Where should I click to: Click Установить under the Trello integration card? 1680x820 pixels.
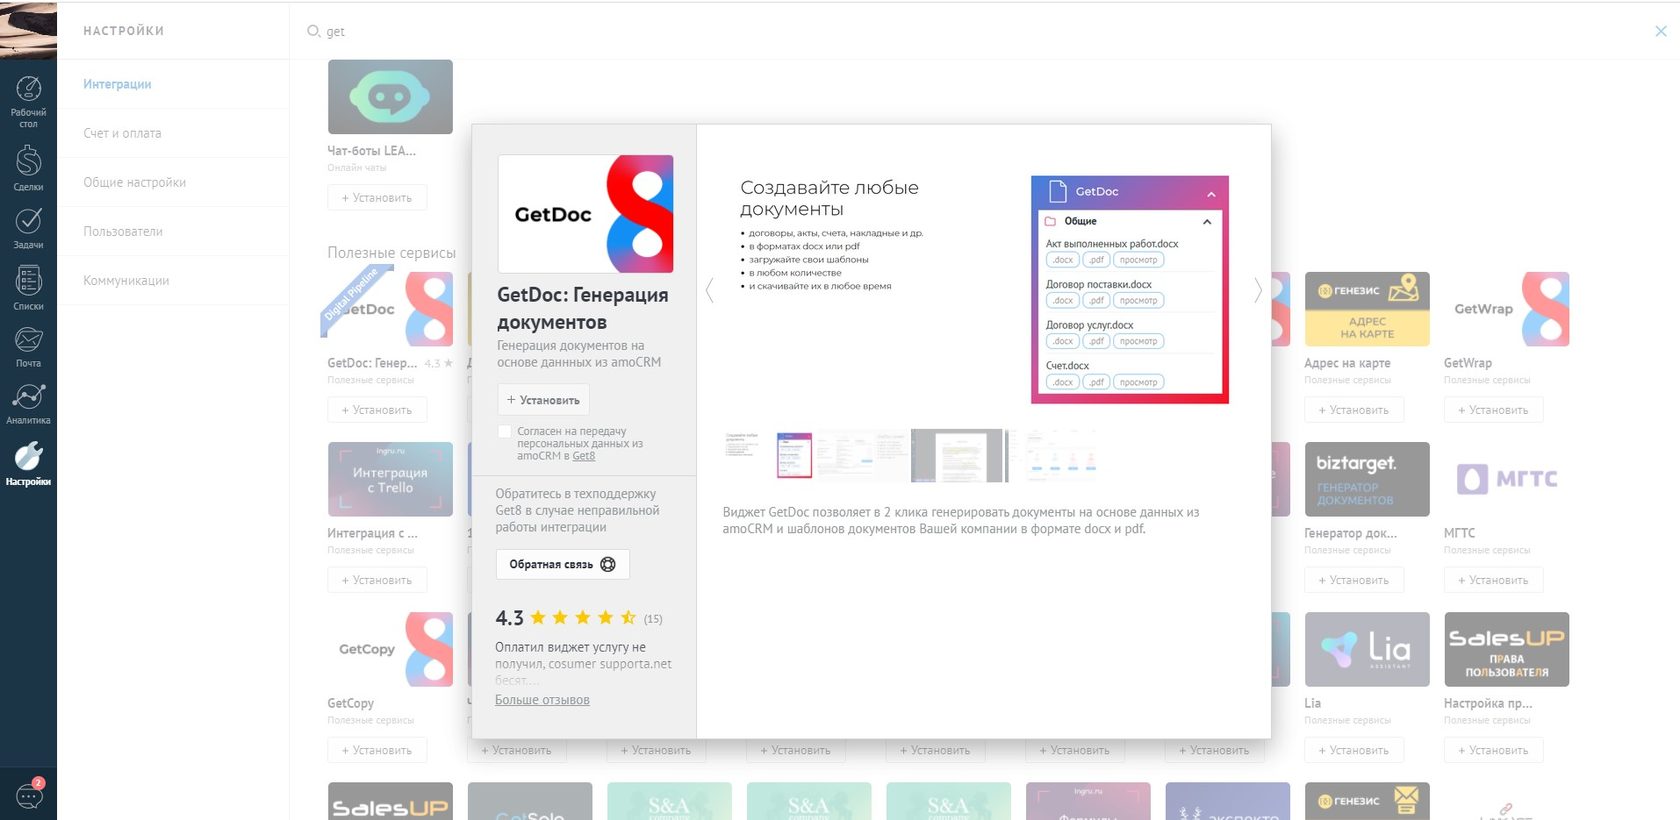377,580
